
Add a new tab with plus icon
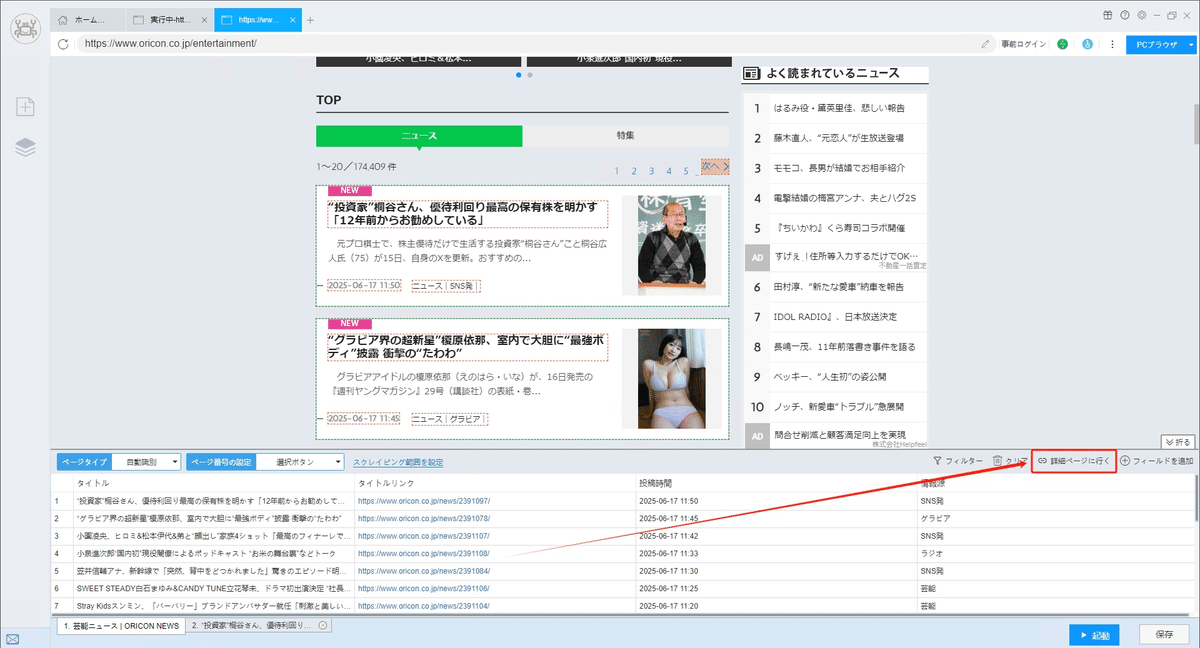click(310, 20)
